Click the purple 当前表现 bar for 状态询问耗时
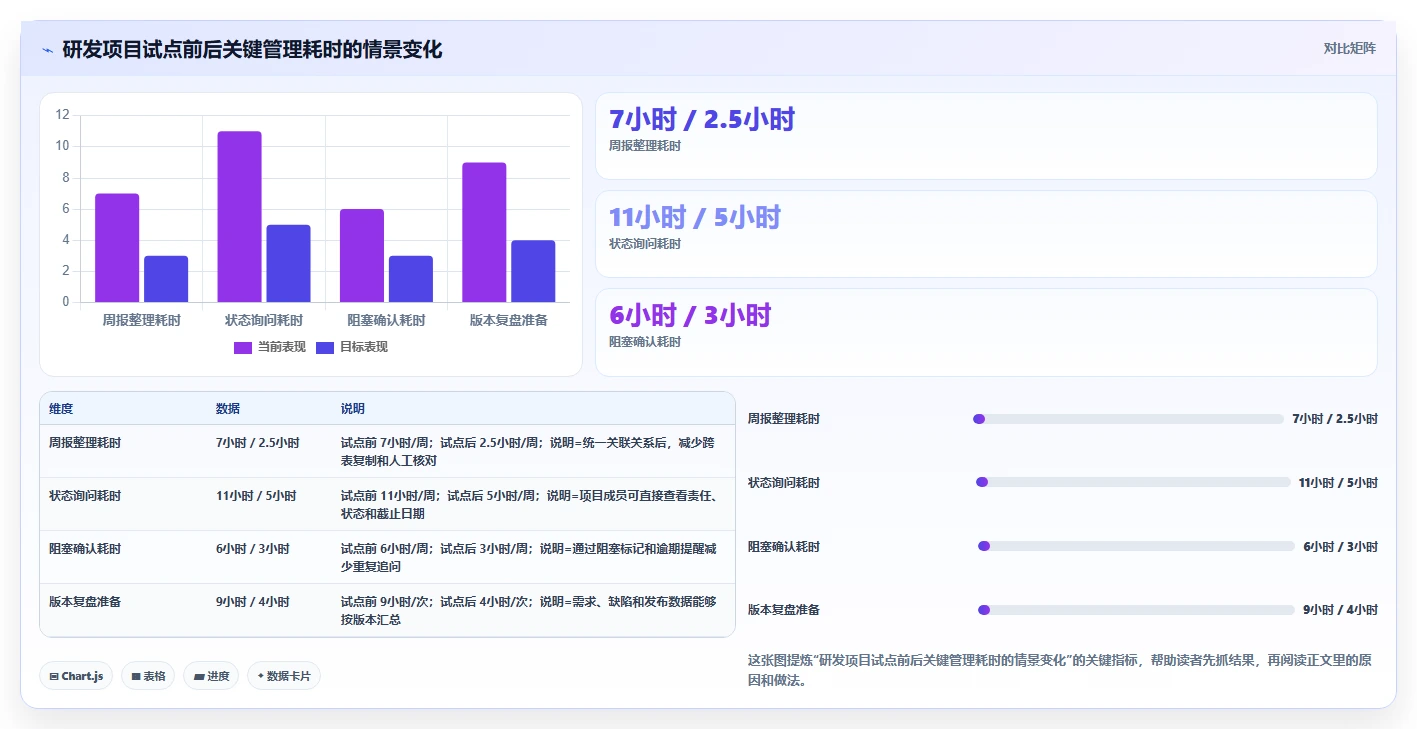Viewport: 1417px width, 729px height. point(239,216)
